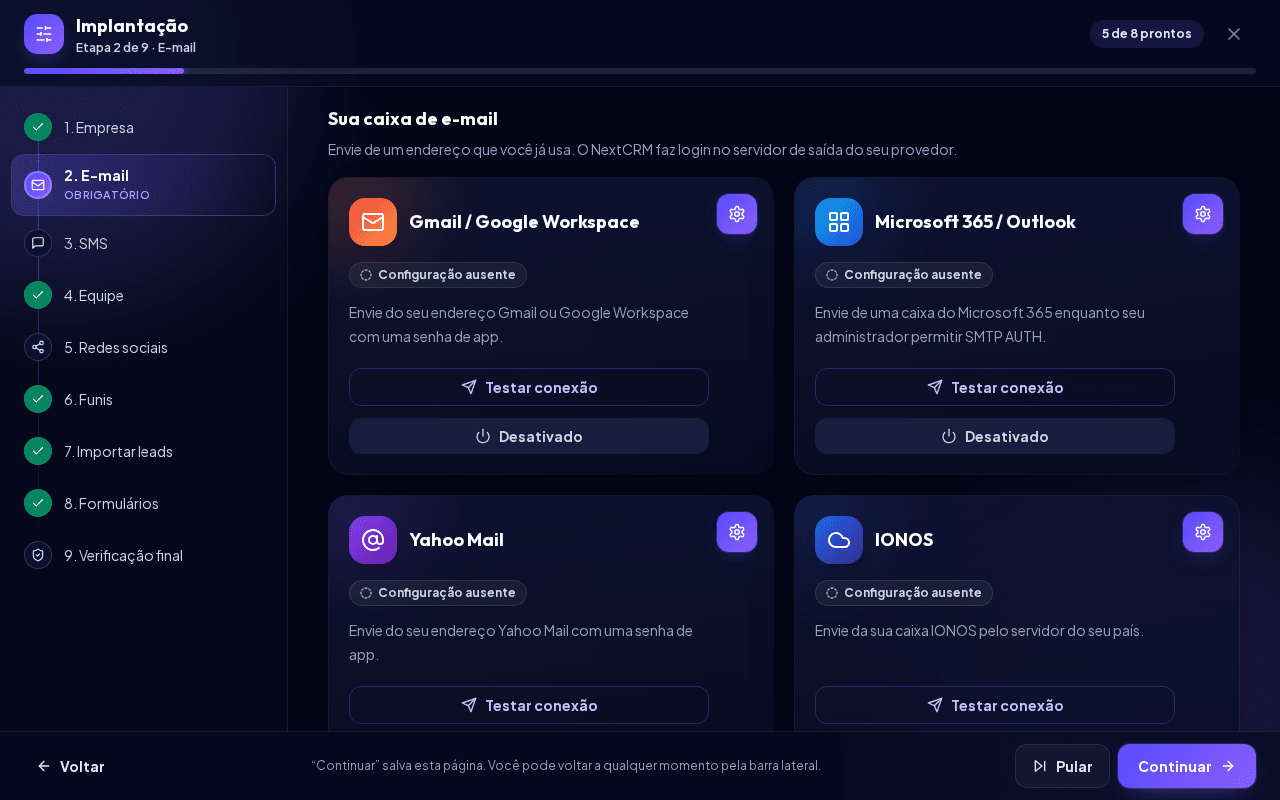This screenshot has width=1280, height=800.
Task: Go to step 1. Empresa
Action: pyautogui.click(x=143, y=127)
